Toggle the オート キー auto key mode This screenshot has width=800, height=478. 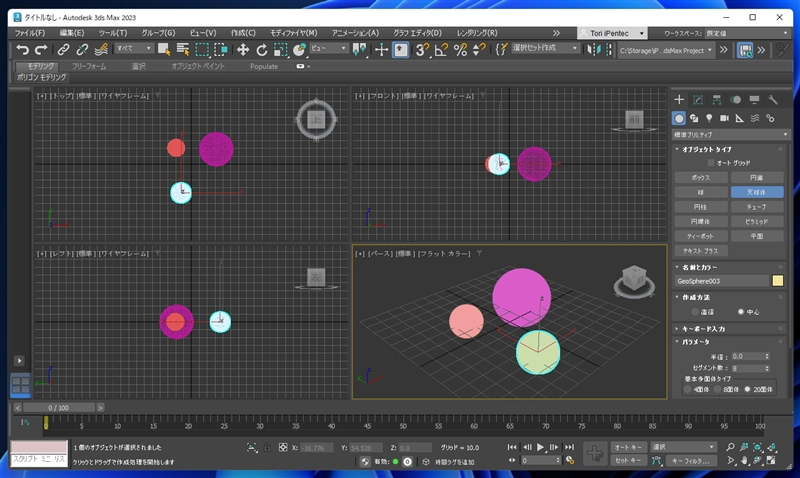[629, 447]
